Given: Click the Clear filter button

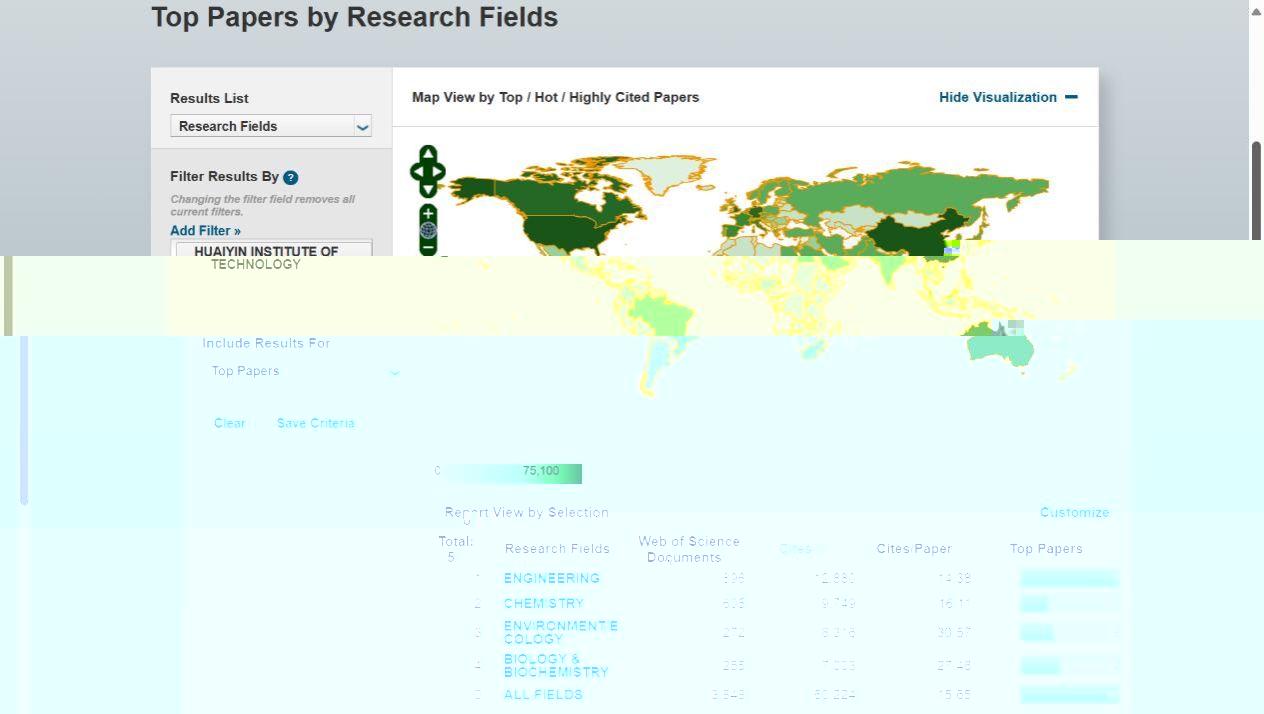Looking at the screenshot, I should coord(230,423).
